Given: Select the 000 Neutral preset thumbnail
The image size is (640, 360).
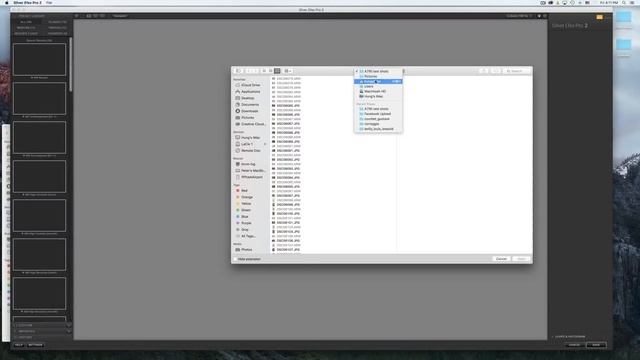Looking at the screenshot, I should point(39,60).
